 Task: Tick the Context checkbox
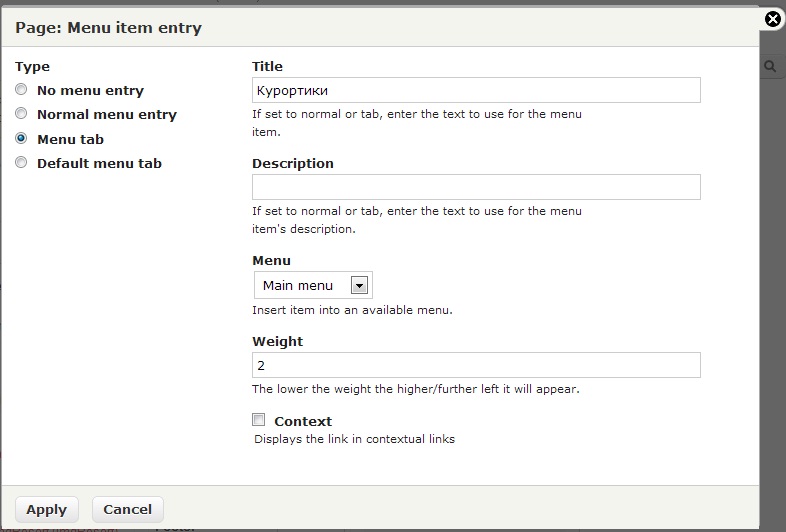coord(259,420)
